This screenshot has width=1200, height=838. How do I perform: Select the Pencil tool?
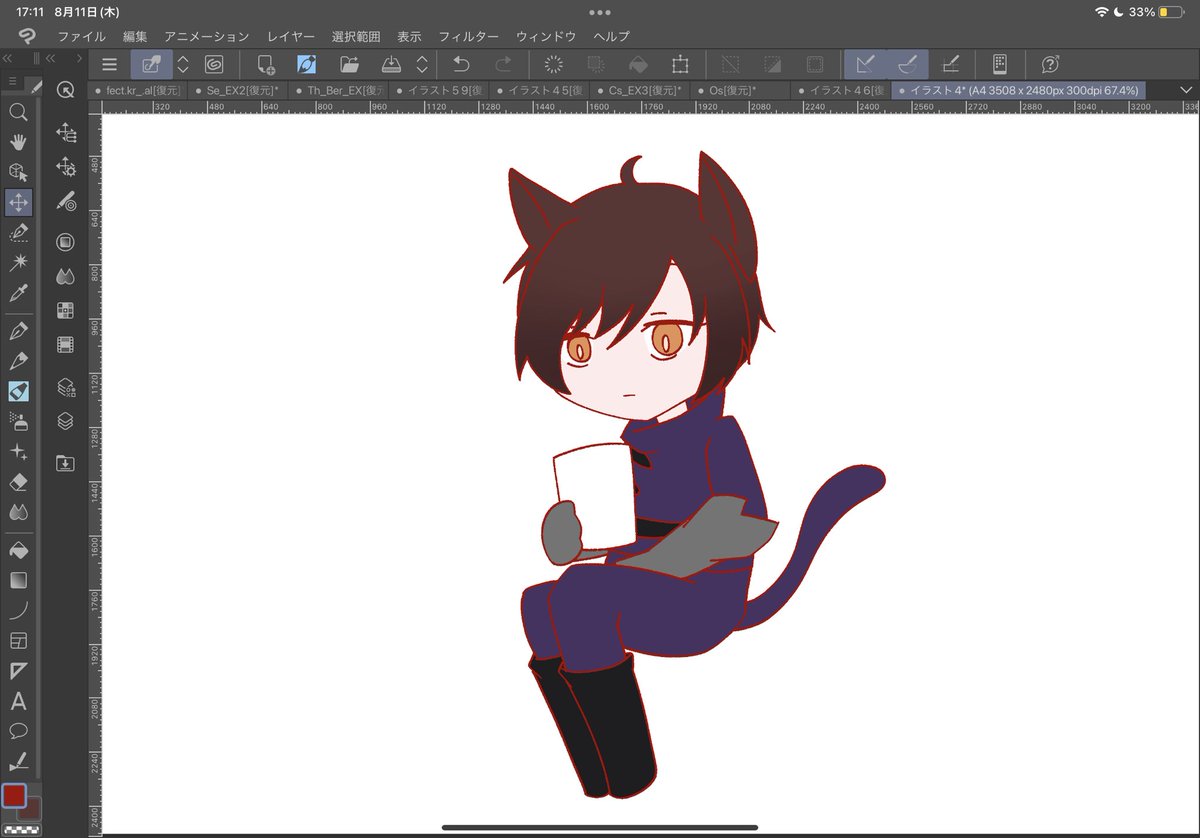point(18,360)
